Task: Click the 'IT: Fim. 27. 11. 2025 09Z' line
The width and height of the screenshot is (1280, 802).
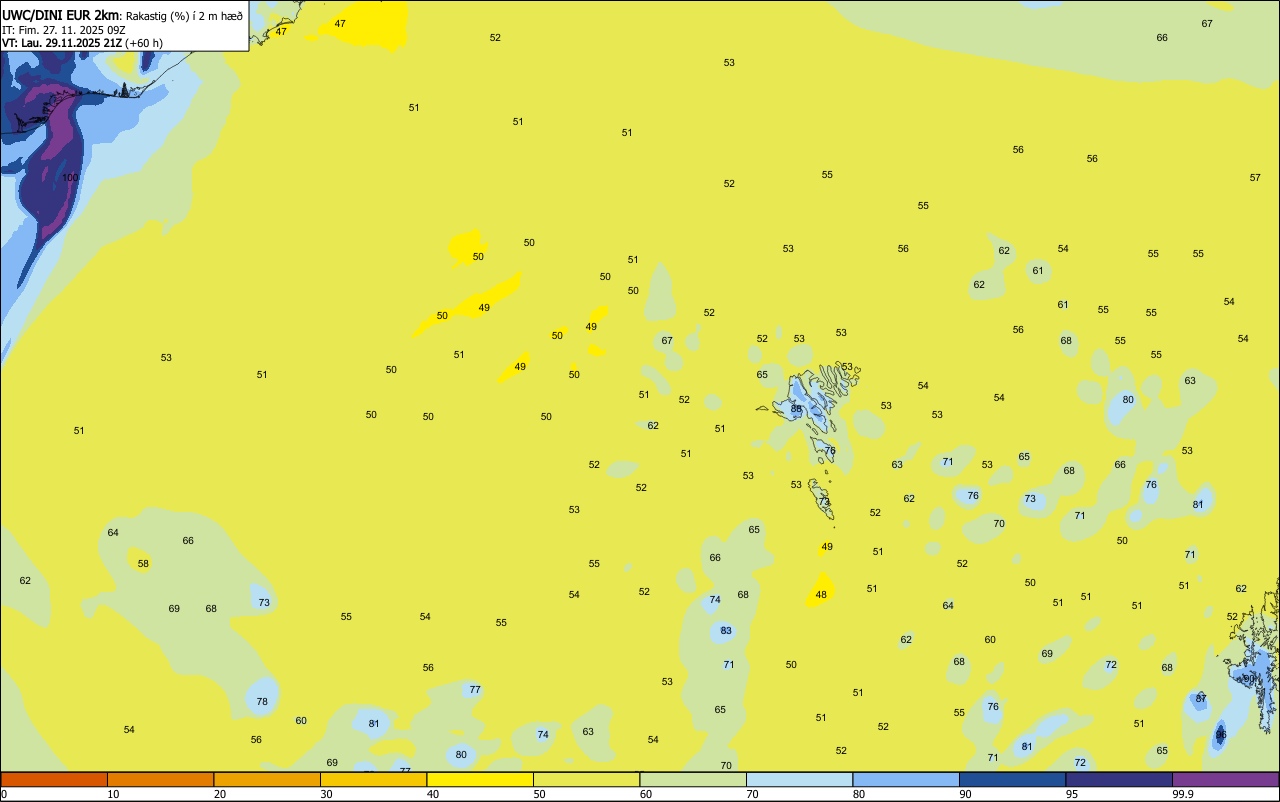Action: pyautogui.click(x=63, y=30)
